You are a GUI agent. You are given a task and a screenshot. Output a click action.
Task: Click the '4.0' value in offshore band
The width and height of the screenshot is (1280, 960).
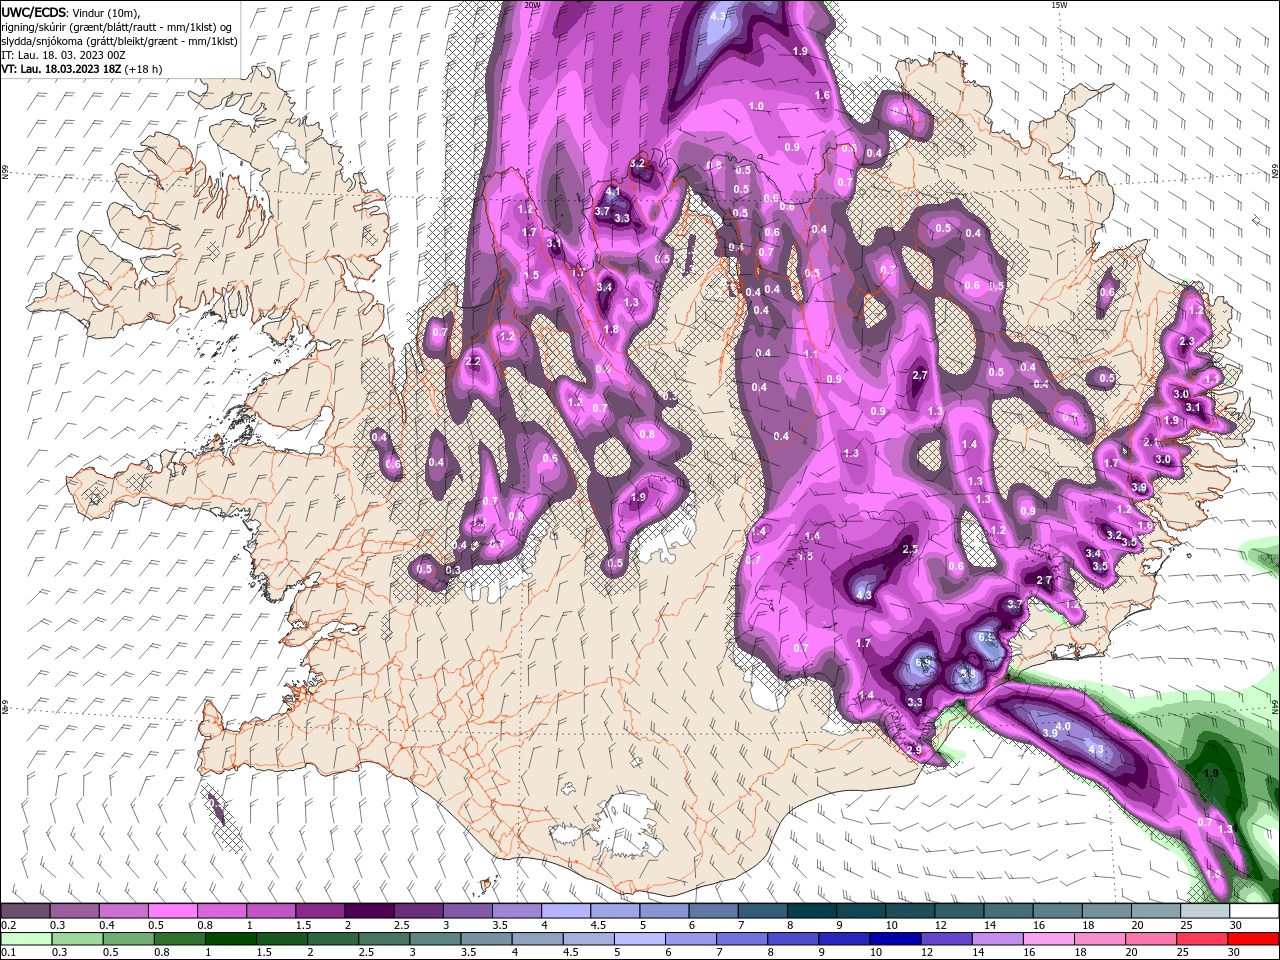[1063, 727]
